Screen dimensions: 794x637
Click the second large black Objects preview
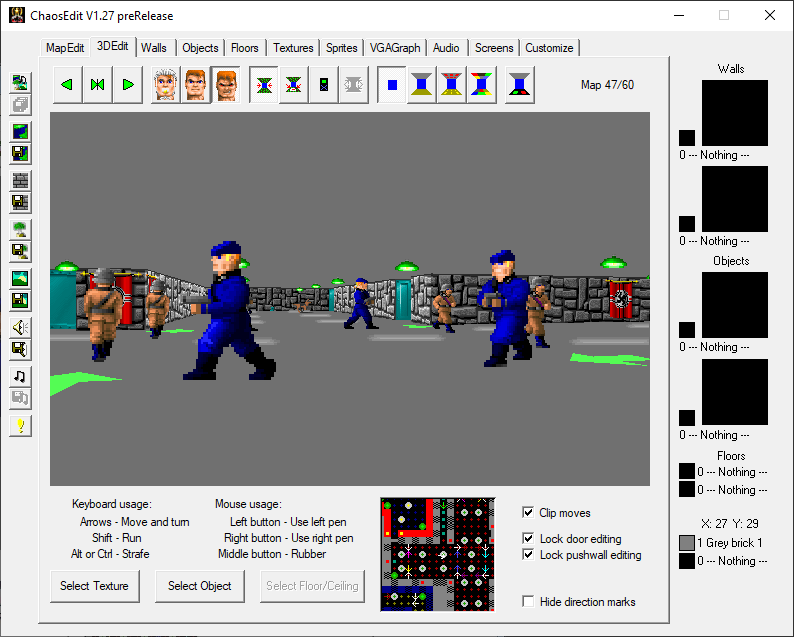pyautogui.click(x=735, y=392)
